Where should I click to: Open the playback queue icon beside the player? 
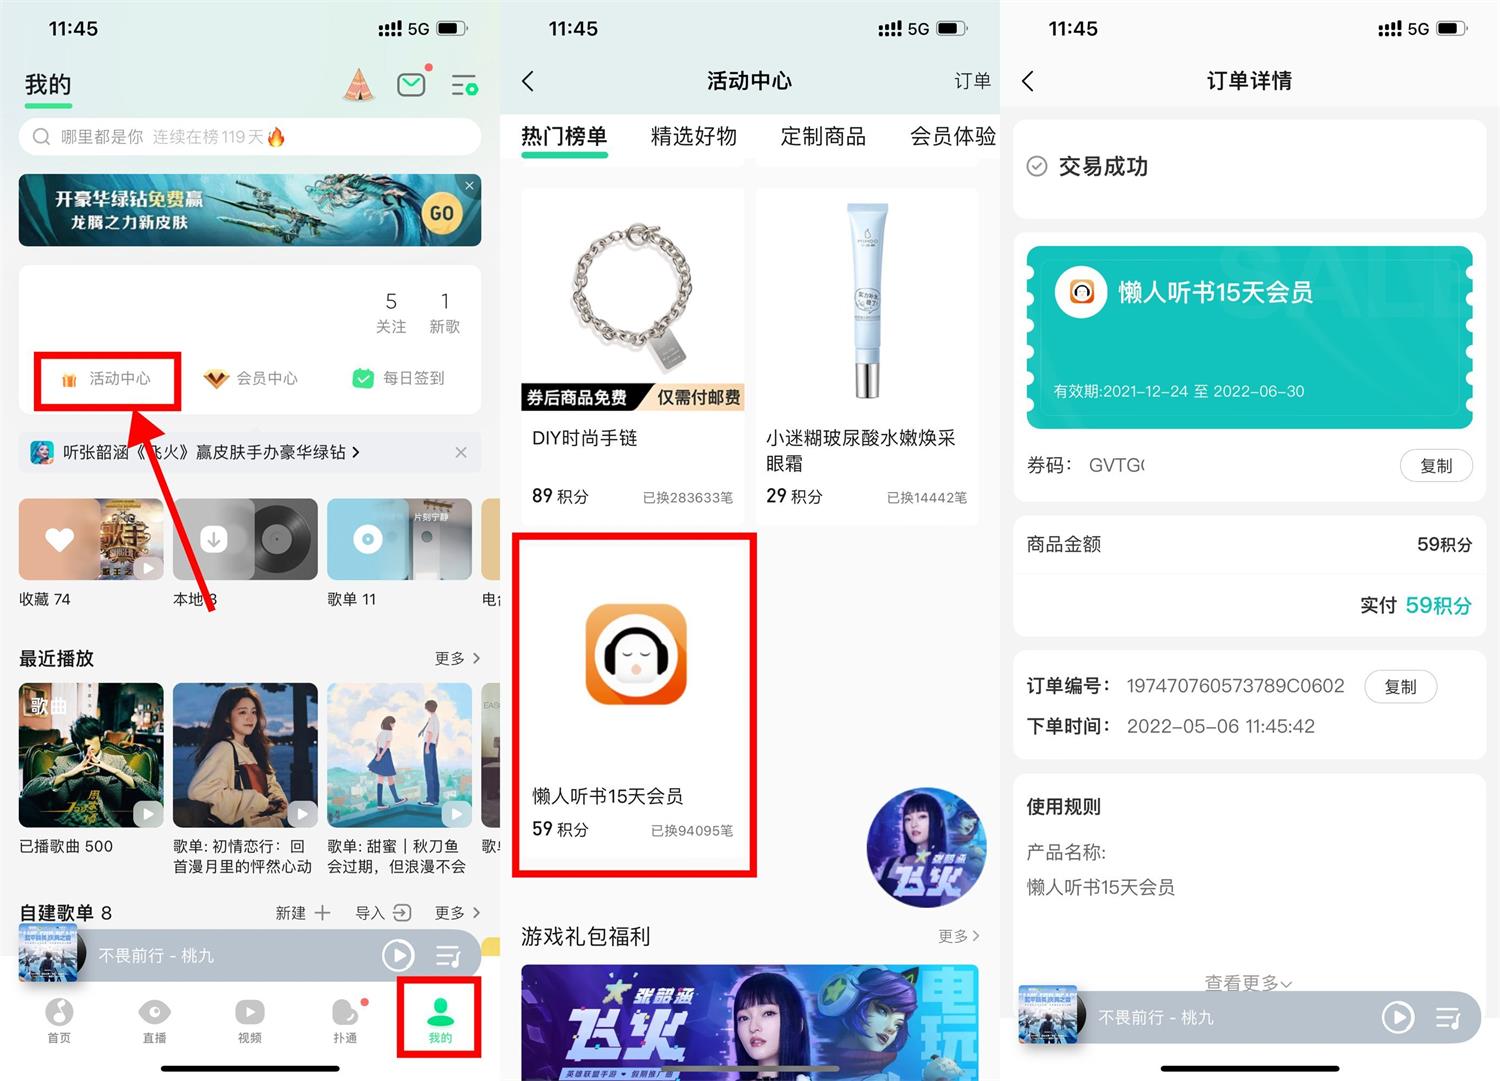point(448,955)
